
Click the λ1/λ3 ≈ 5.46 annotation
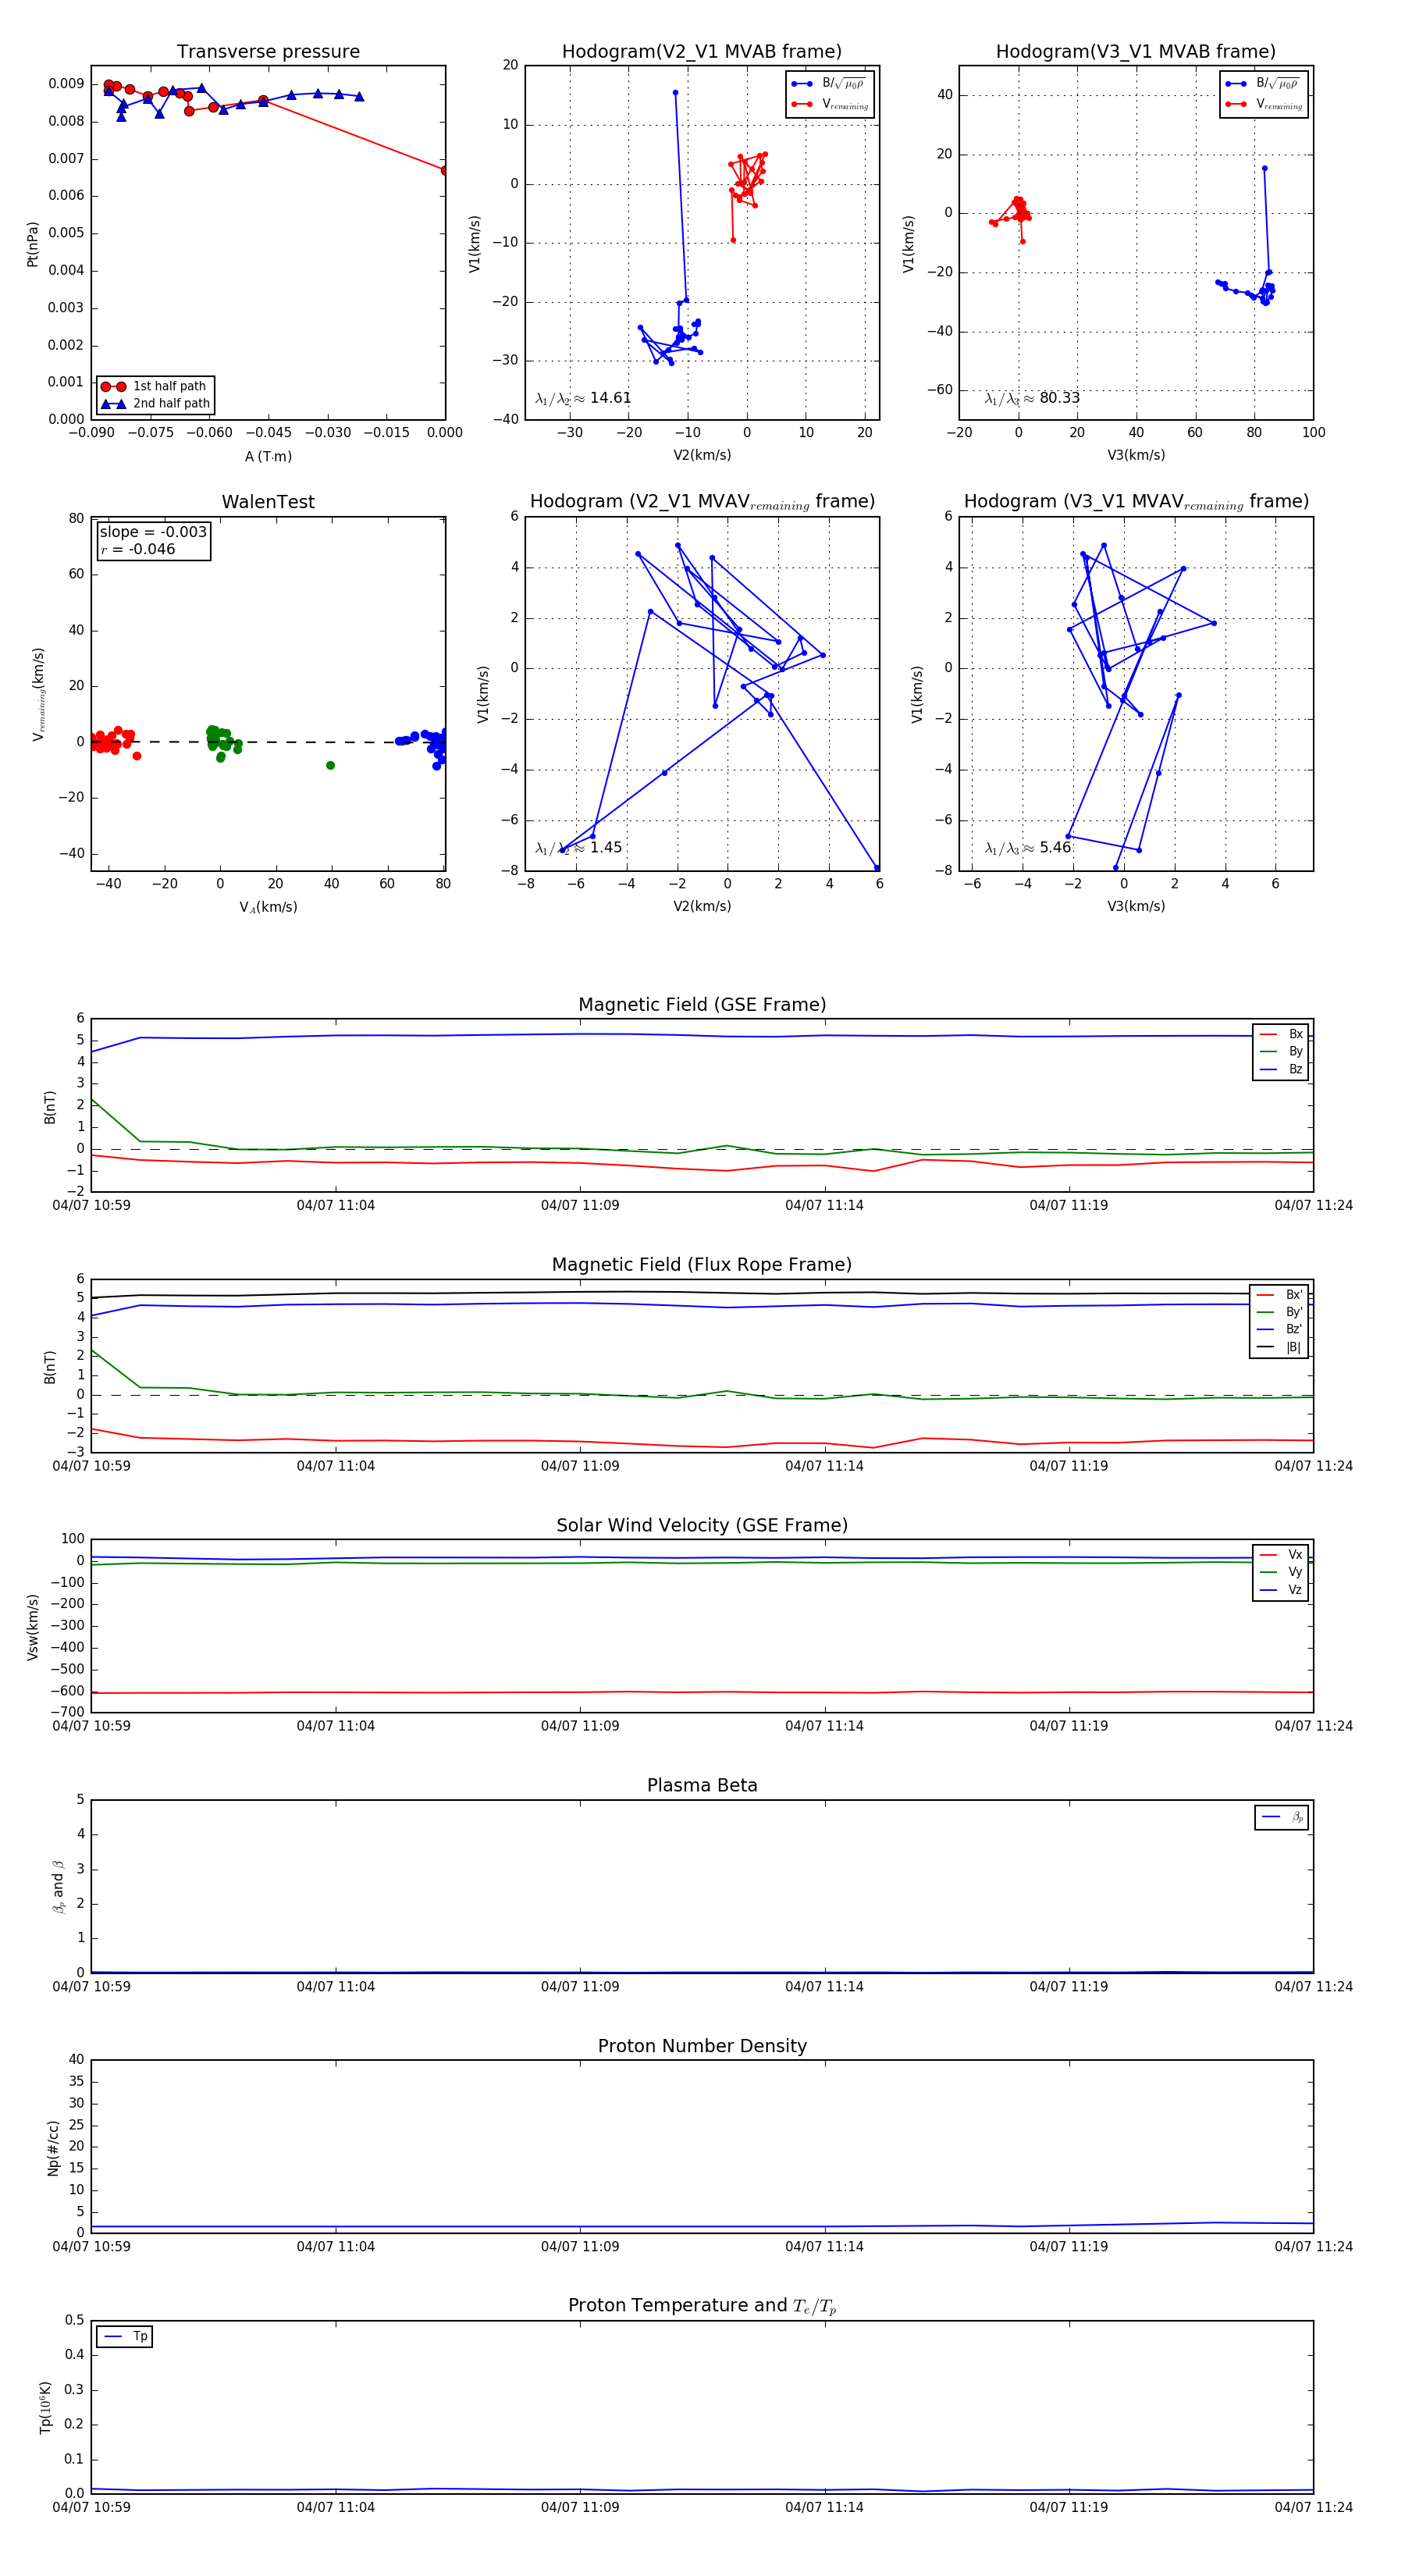(1028, 848)
